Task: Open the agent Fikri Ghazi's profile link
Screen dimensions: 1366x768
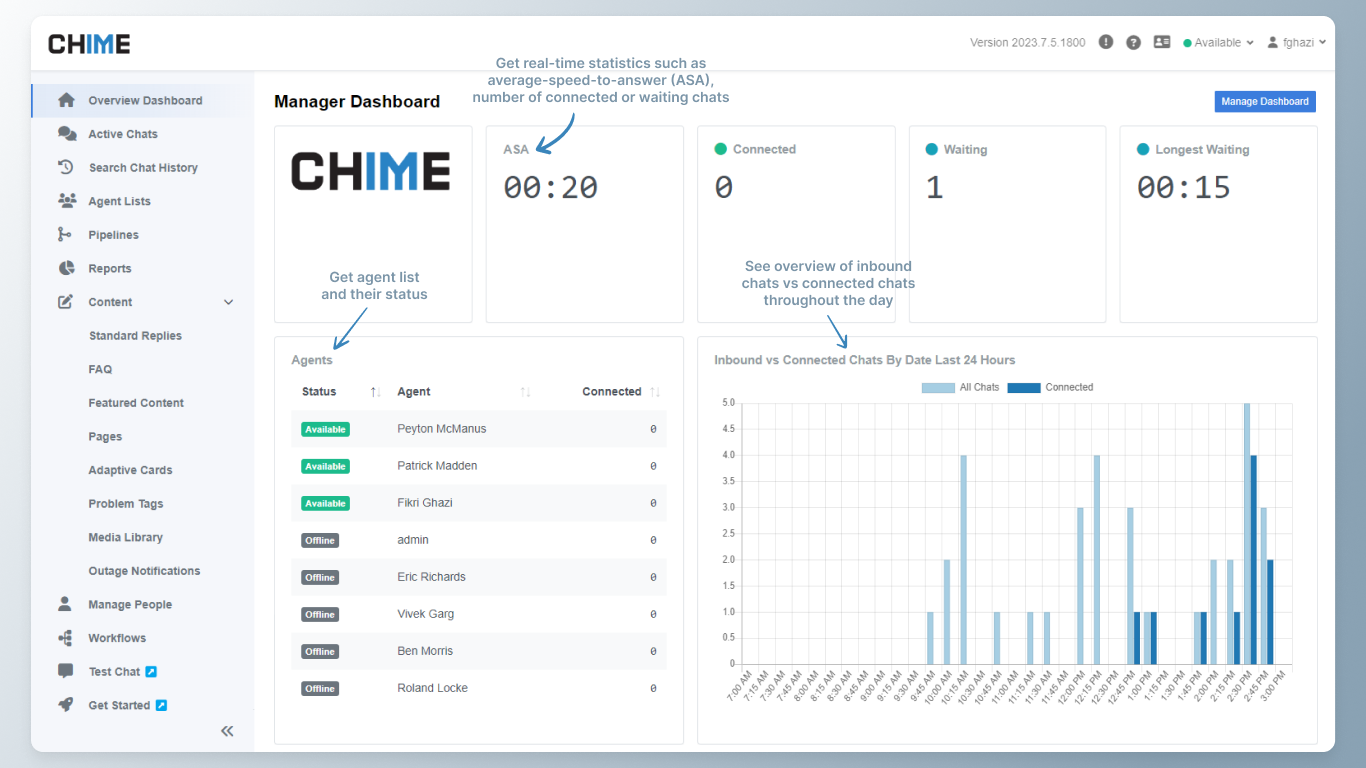Action: point(424,502)
